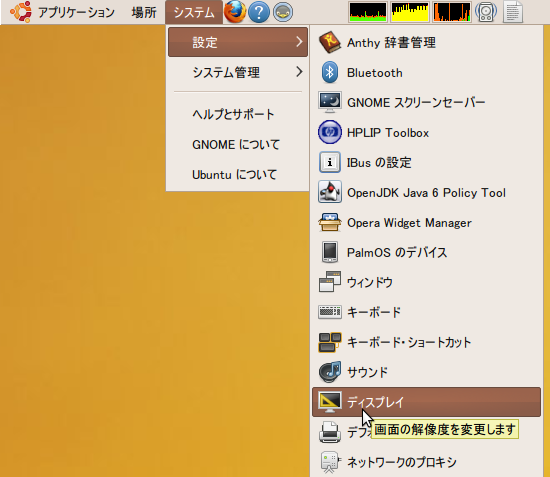
Task: Open highlighted ディスプレイ text label
Action: [376, 402]
